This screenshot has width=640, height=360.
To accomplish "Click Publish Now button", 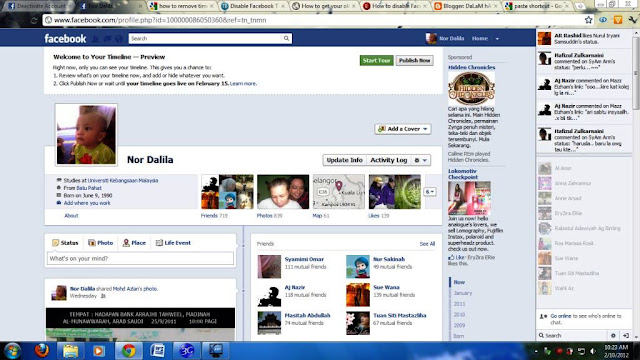I will click(x=414, y=60).
